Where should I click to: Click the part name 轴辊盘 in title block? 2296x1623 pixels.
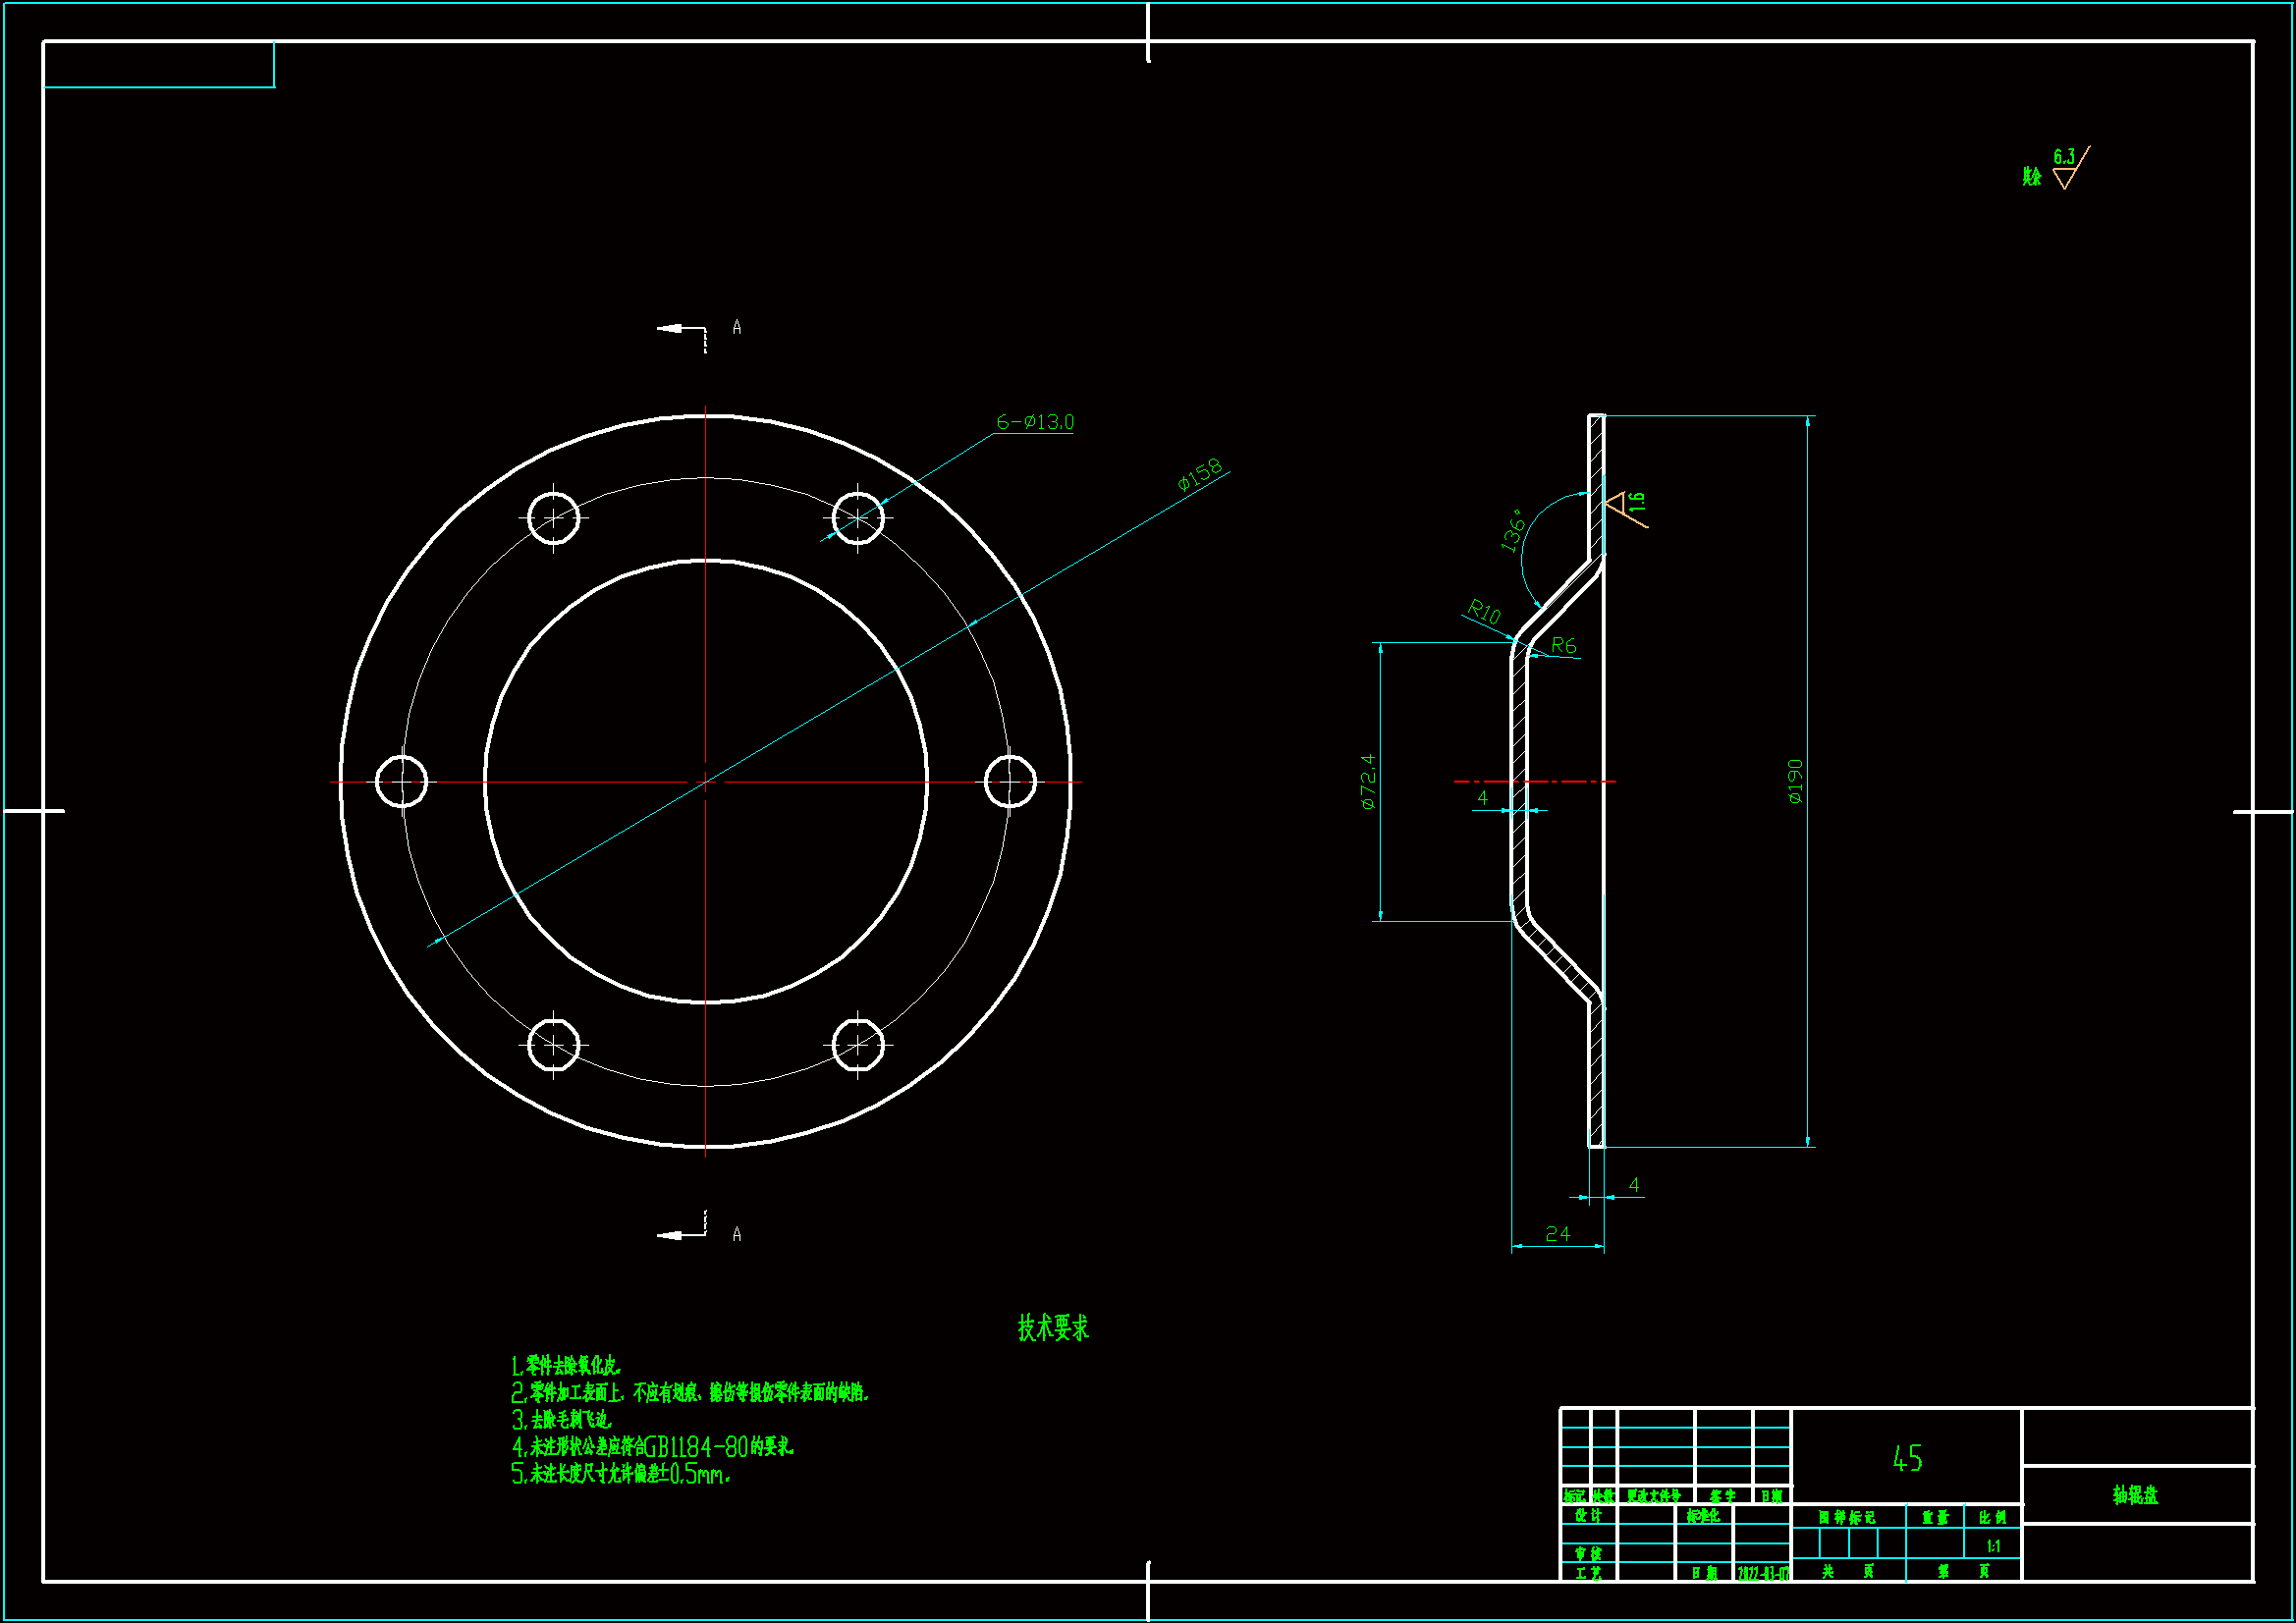tap(2135, 1495)
